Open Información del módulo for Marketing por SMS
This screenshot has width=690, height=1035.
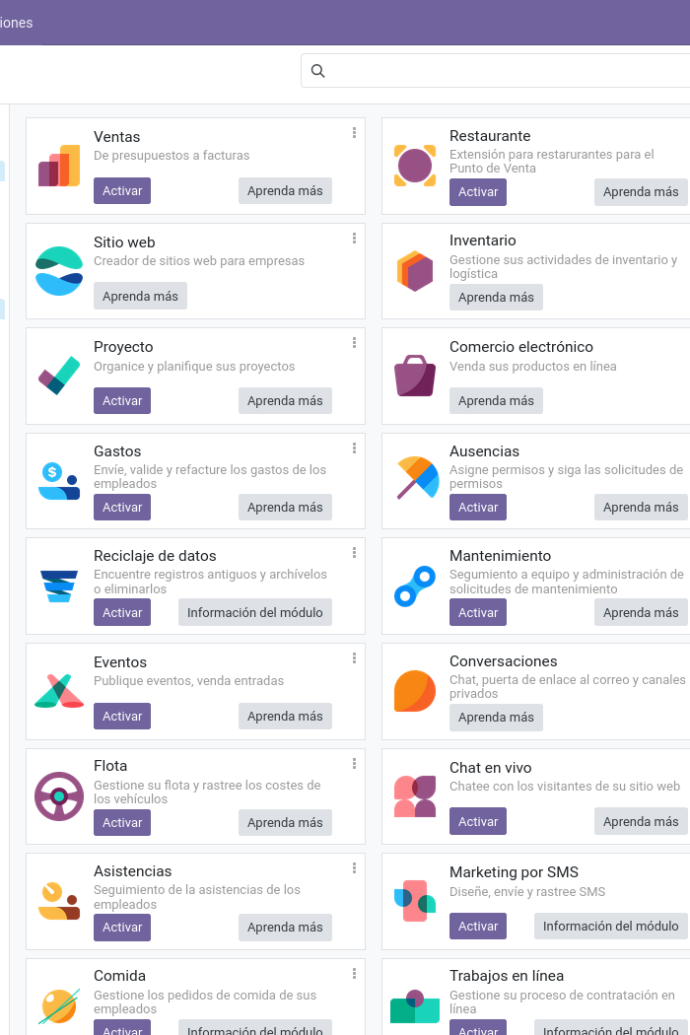[611, 926]
